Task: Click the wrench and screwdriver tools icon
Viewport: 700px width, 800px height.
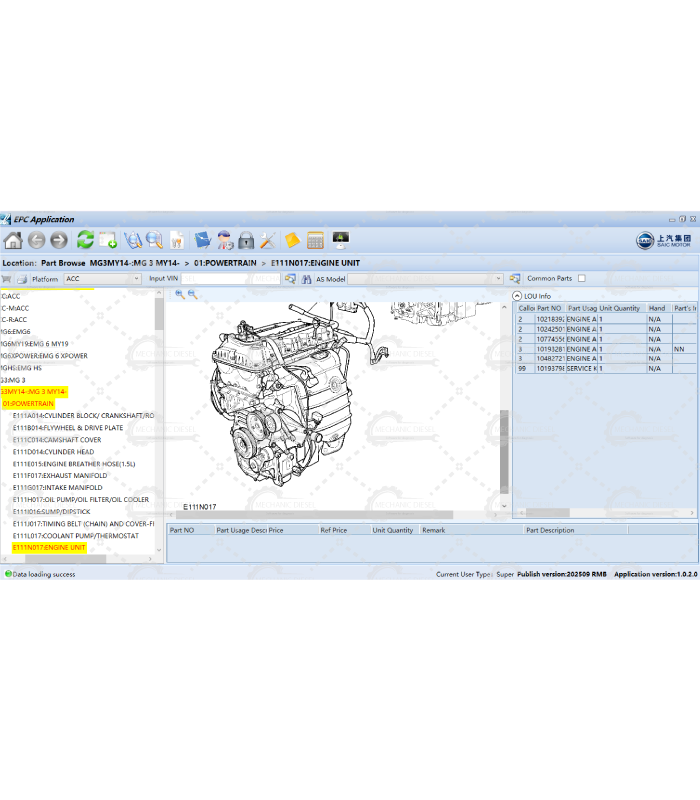Action: point(267,240)
